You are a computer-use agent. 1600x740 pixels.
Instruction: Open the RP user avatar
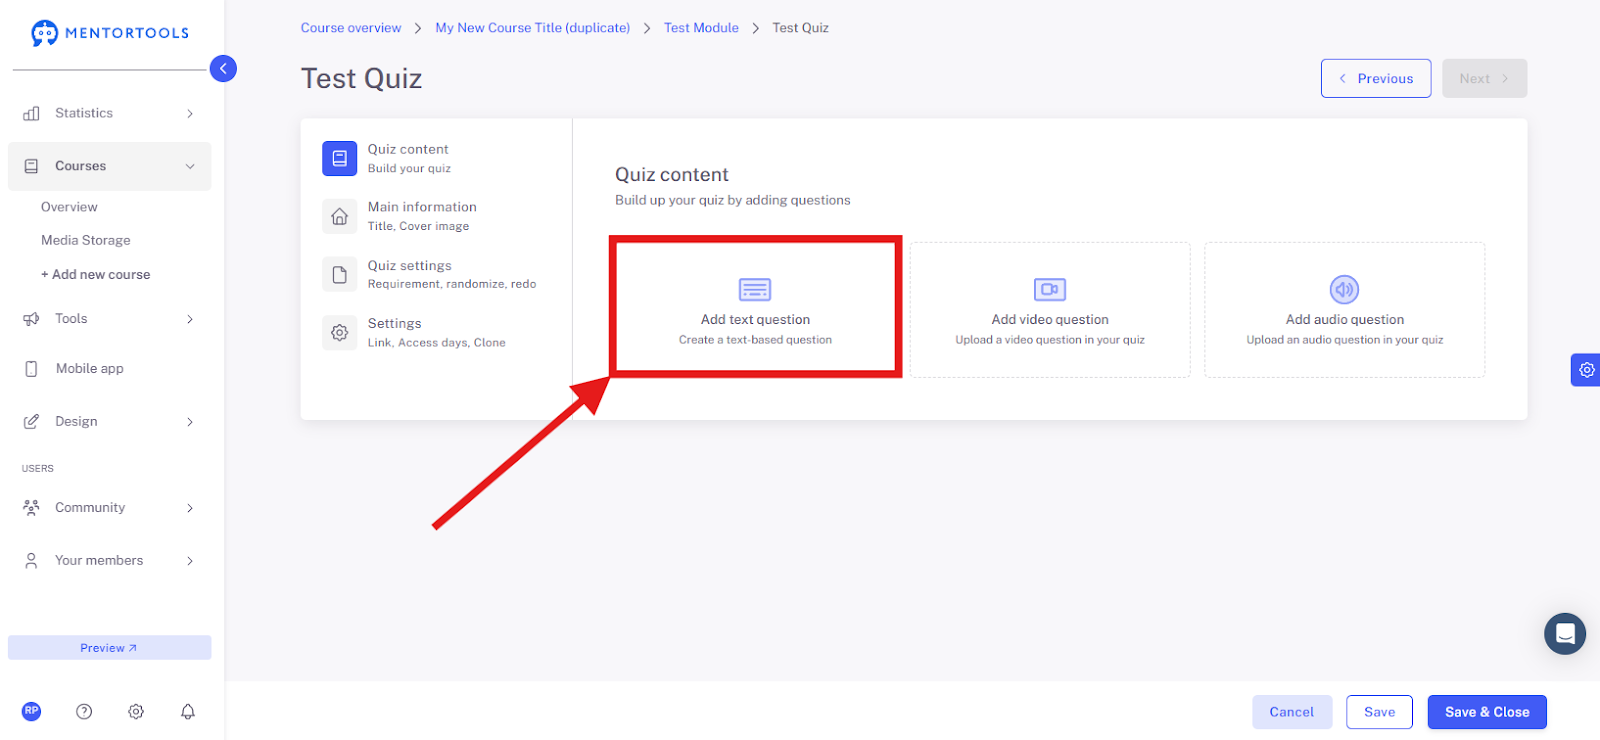tap(32, 711)
